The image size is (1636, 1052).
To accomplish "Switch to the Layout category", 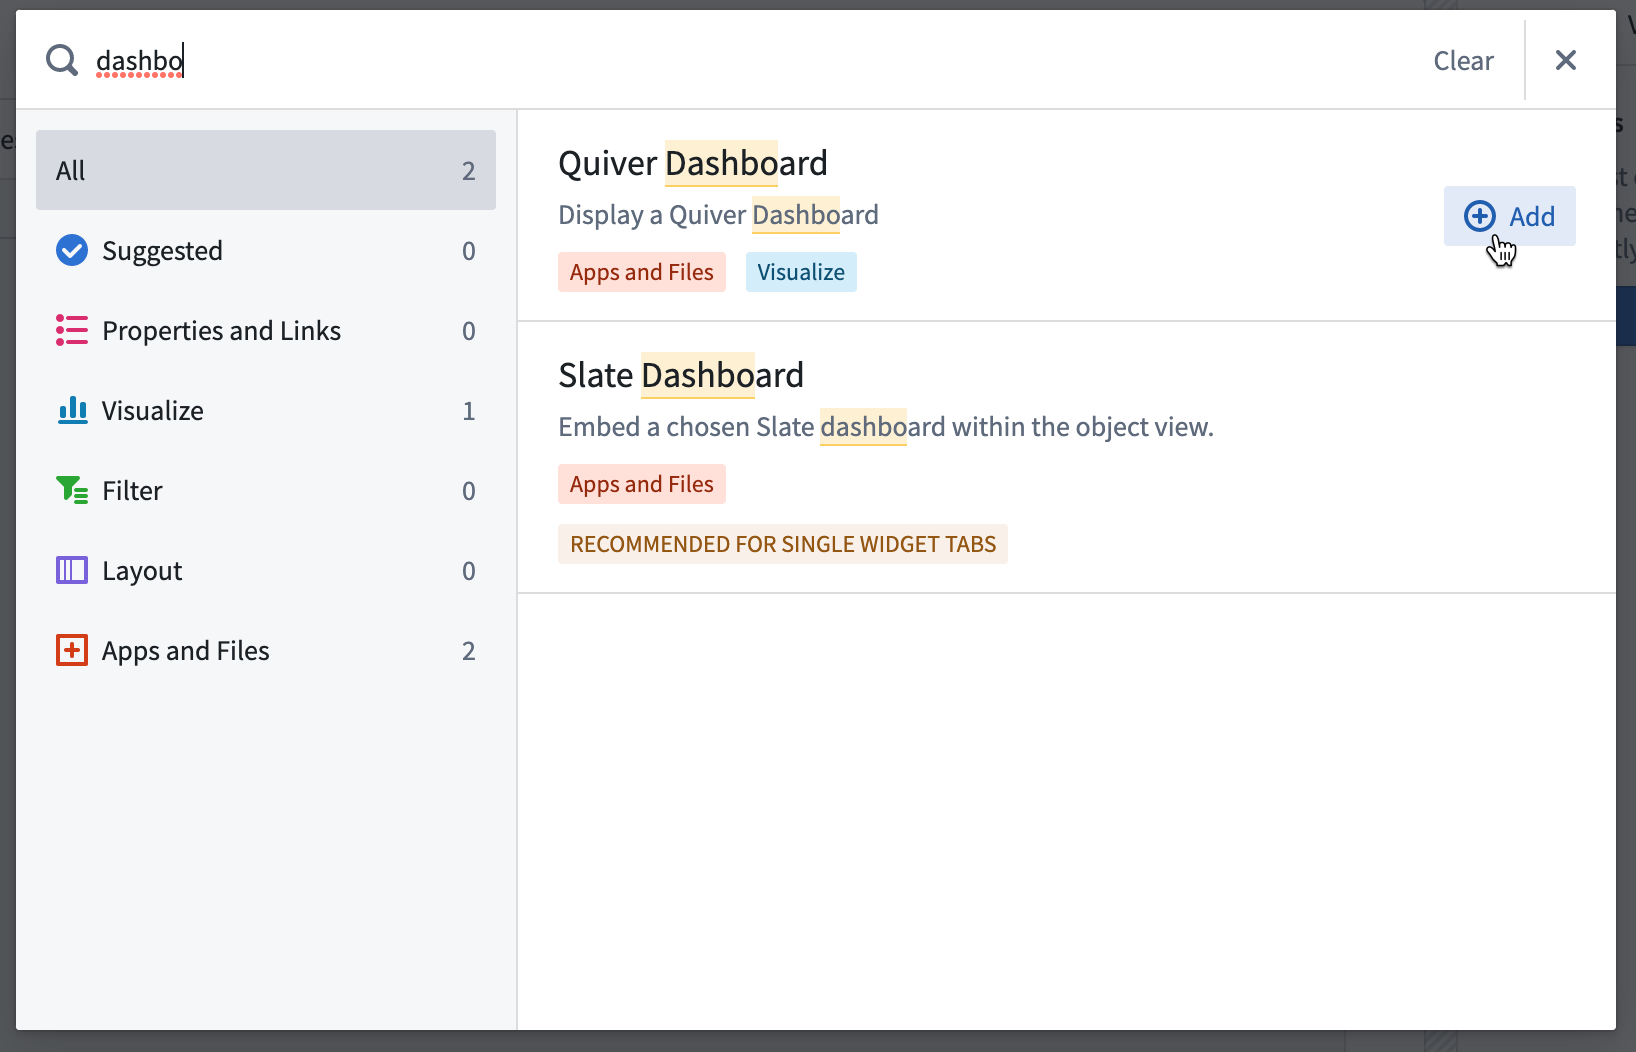I will tap(266, 570).
